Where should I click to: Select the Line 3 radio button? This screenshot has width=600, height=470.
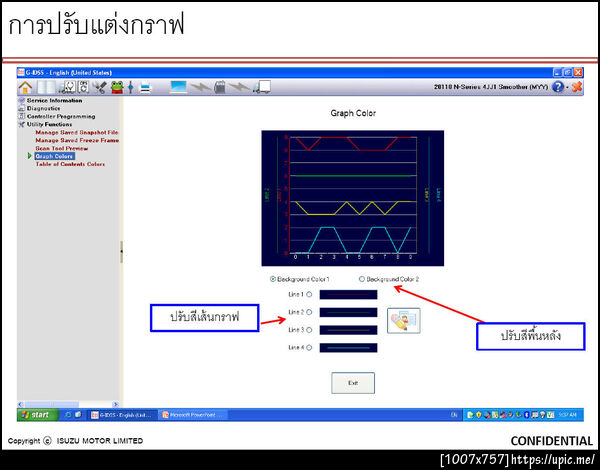[x=309, y=330]
